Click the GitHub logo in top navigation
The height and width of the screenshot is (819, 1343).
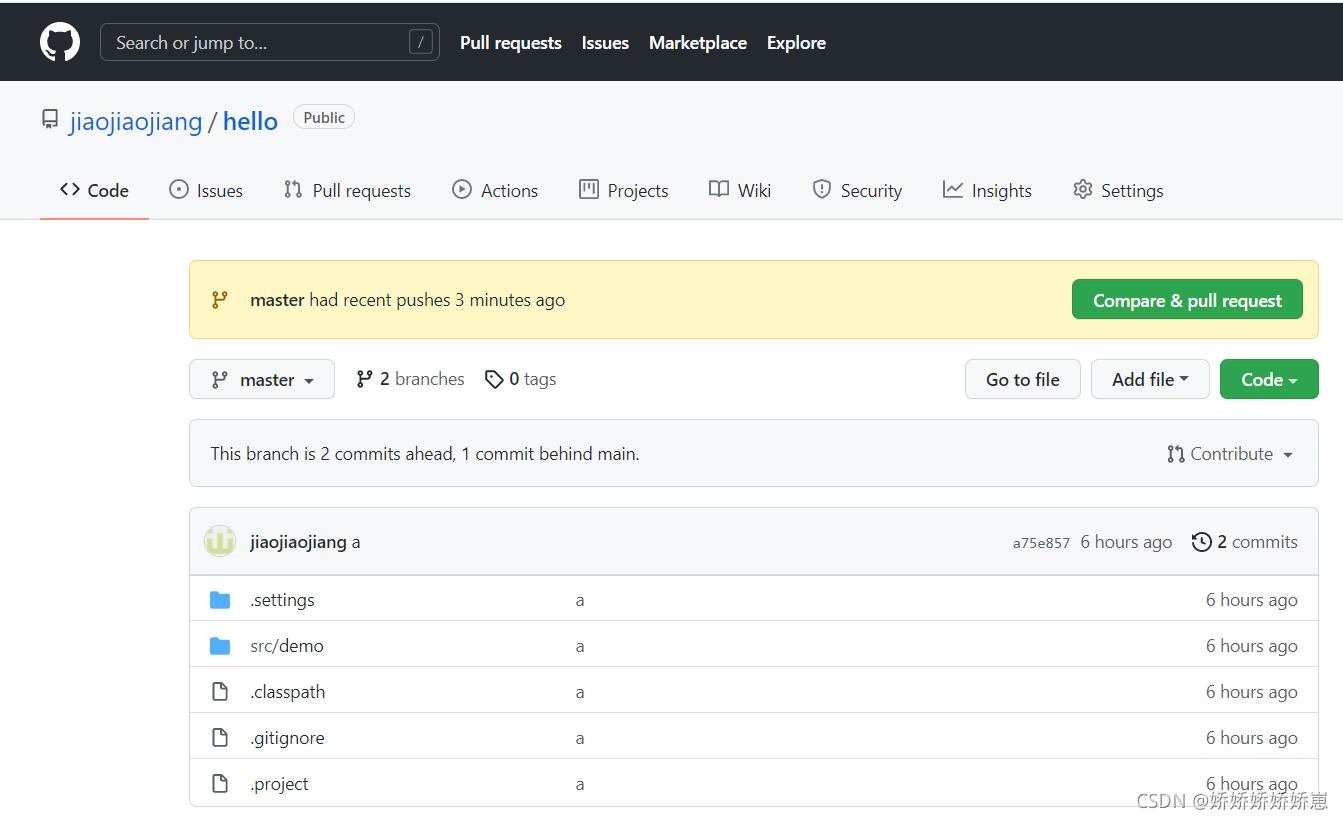[x=59, y=41]
